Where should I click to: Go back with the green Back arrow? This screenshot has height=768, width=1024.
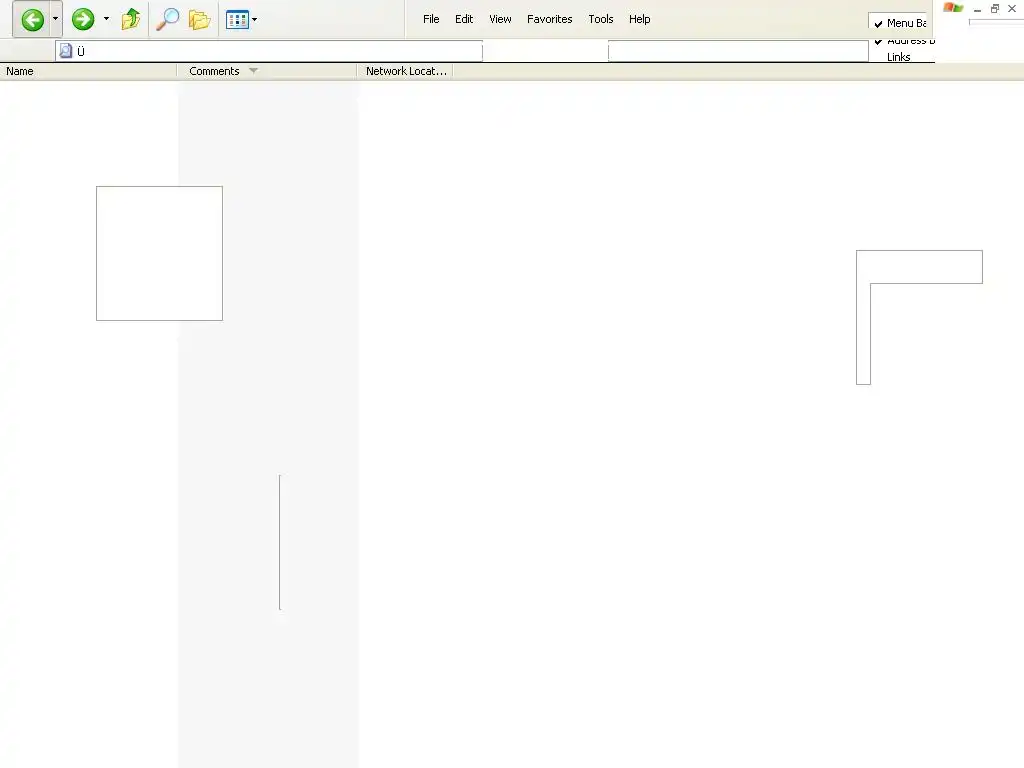pyautogui.click(x=33, y=20)
